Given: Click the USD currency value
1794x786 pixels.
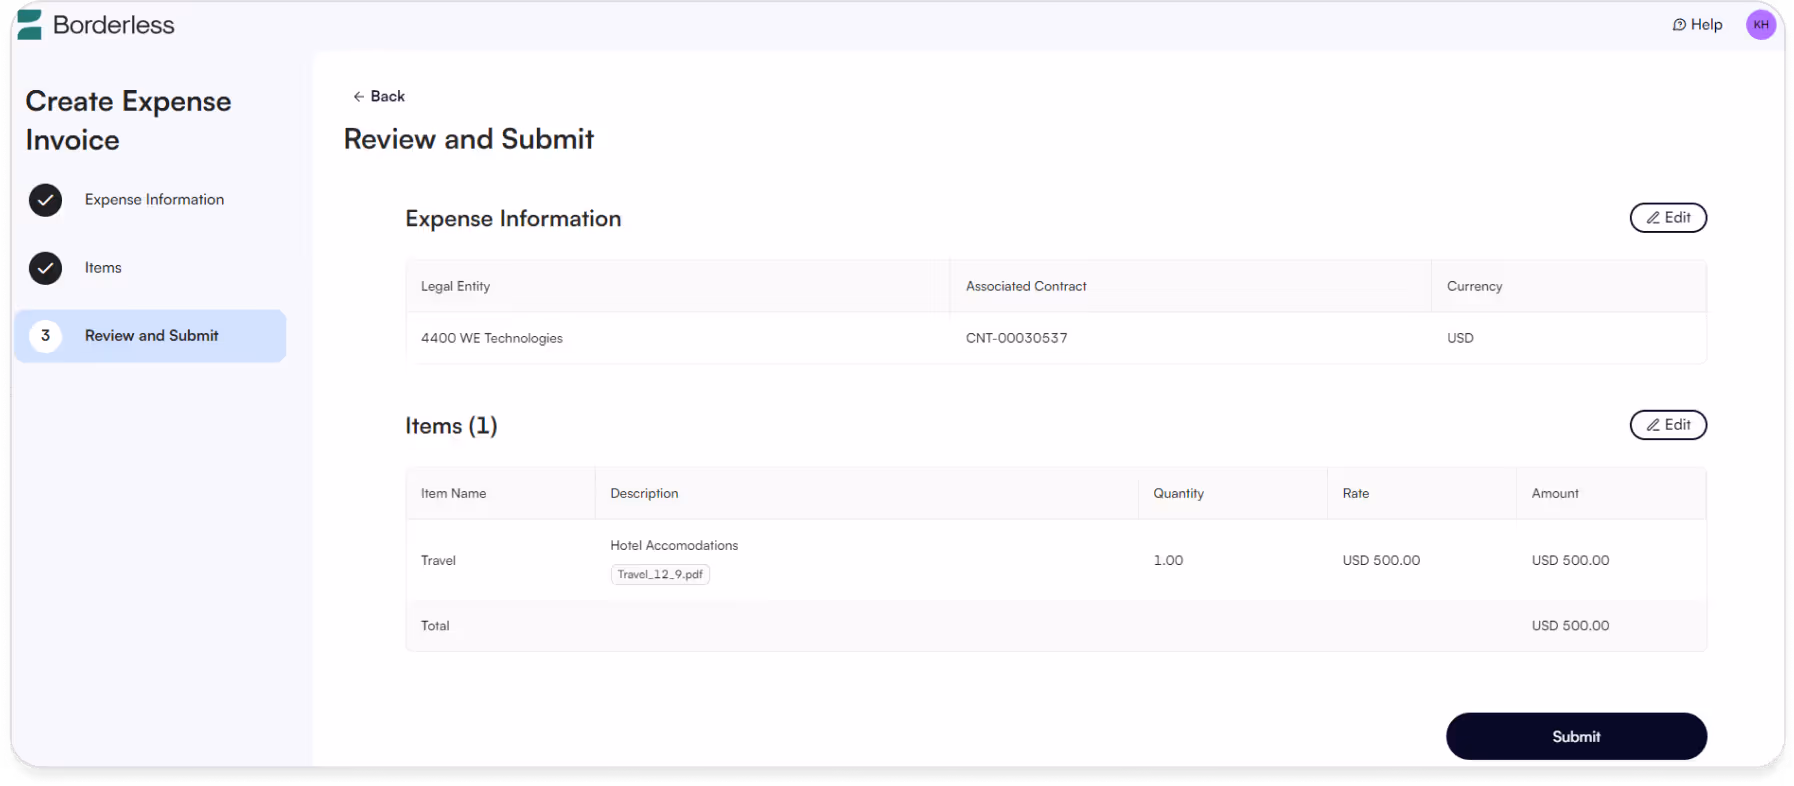Looking at the screenshot, I should 1460,338.
